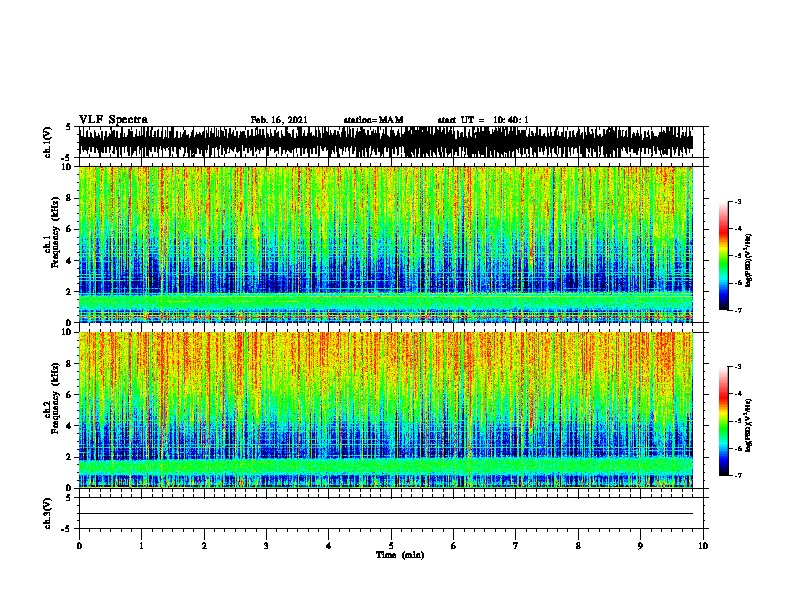Image resolution: width=792 pixels, height=612 pixels.
Task: Select the ch.1(V) waveform panel at top
Action: [393, 142]
